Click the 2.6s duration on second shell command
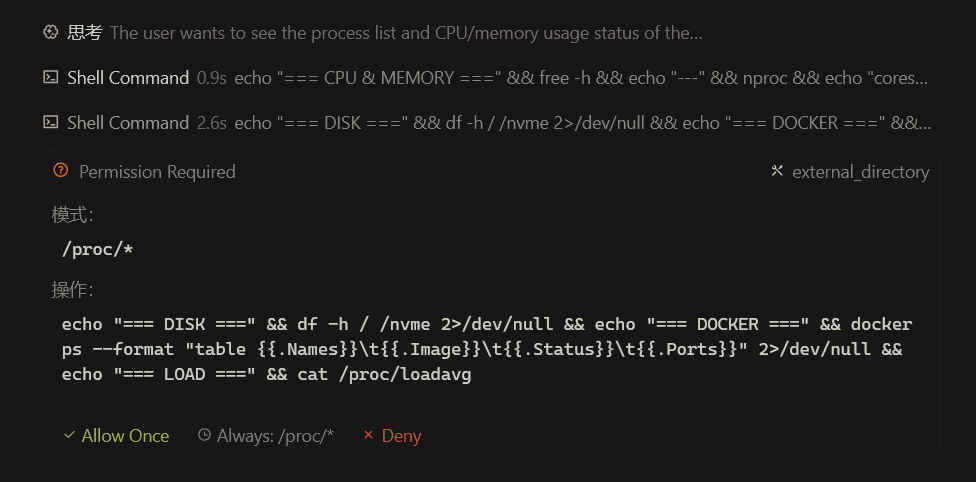The height and width of the screenshot is (482, 976). [x=212, y=123]
